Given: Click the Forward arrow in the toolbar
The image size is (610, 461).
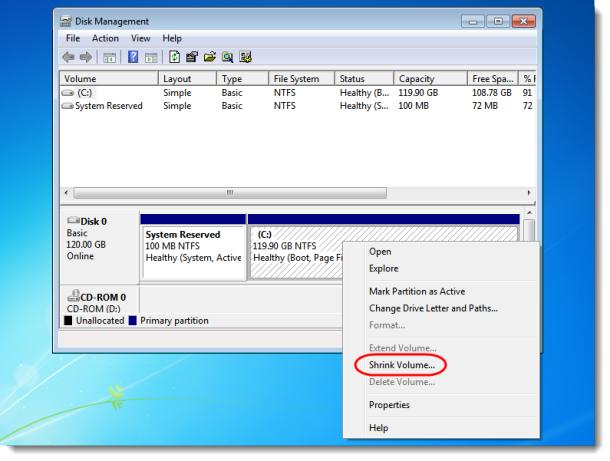Looking at the screenshot, I should [x=87, y=57].
